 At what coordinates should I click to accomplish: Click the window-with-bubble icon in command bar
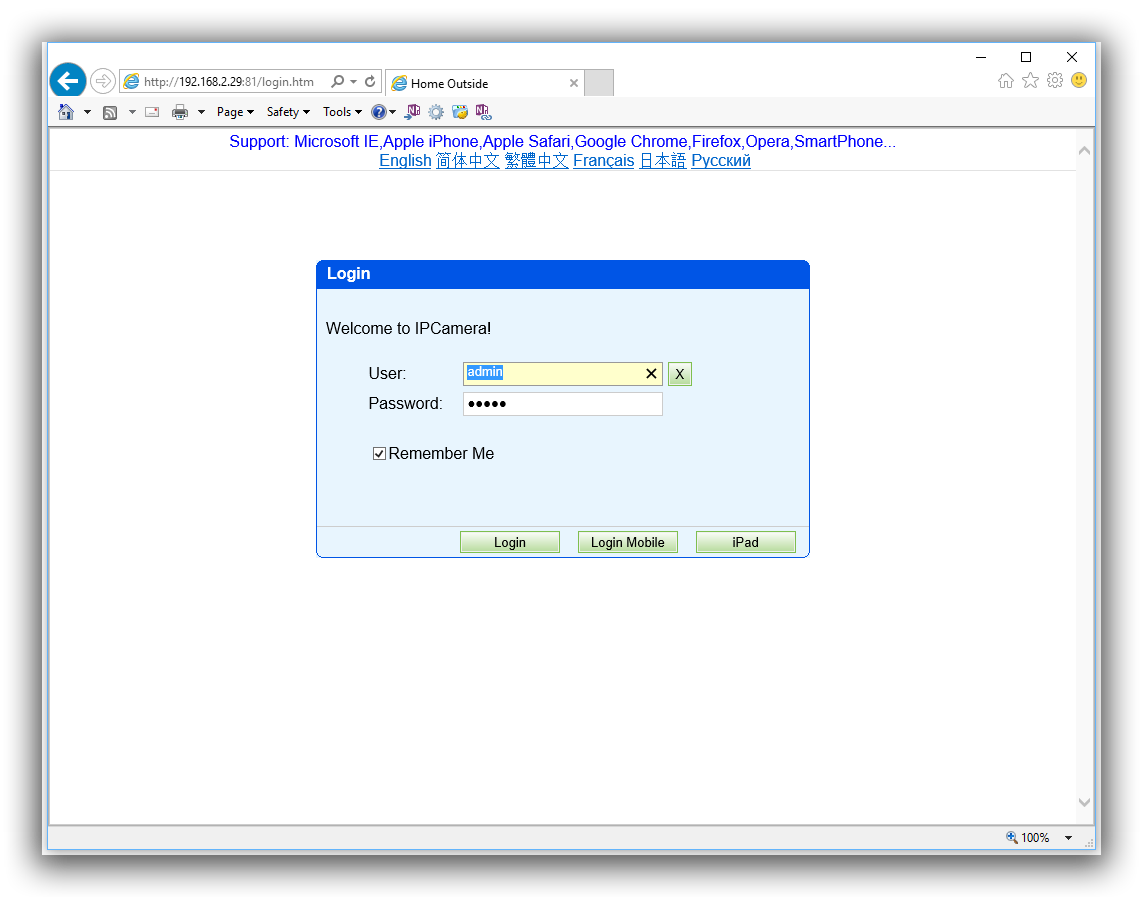[x=459, y=112]
